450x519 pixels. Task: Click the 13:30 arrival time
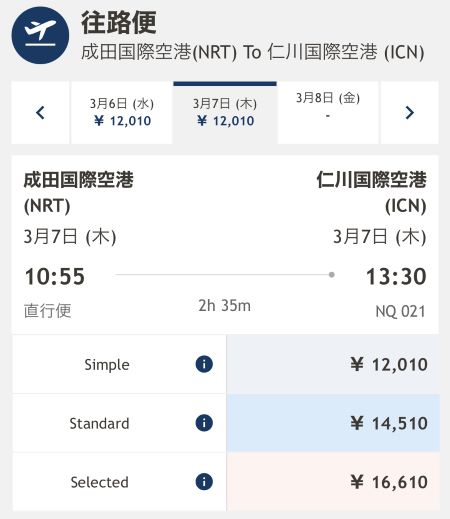396,276
